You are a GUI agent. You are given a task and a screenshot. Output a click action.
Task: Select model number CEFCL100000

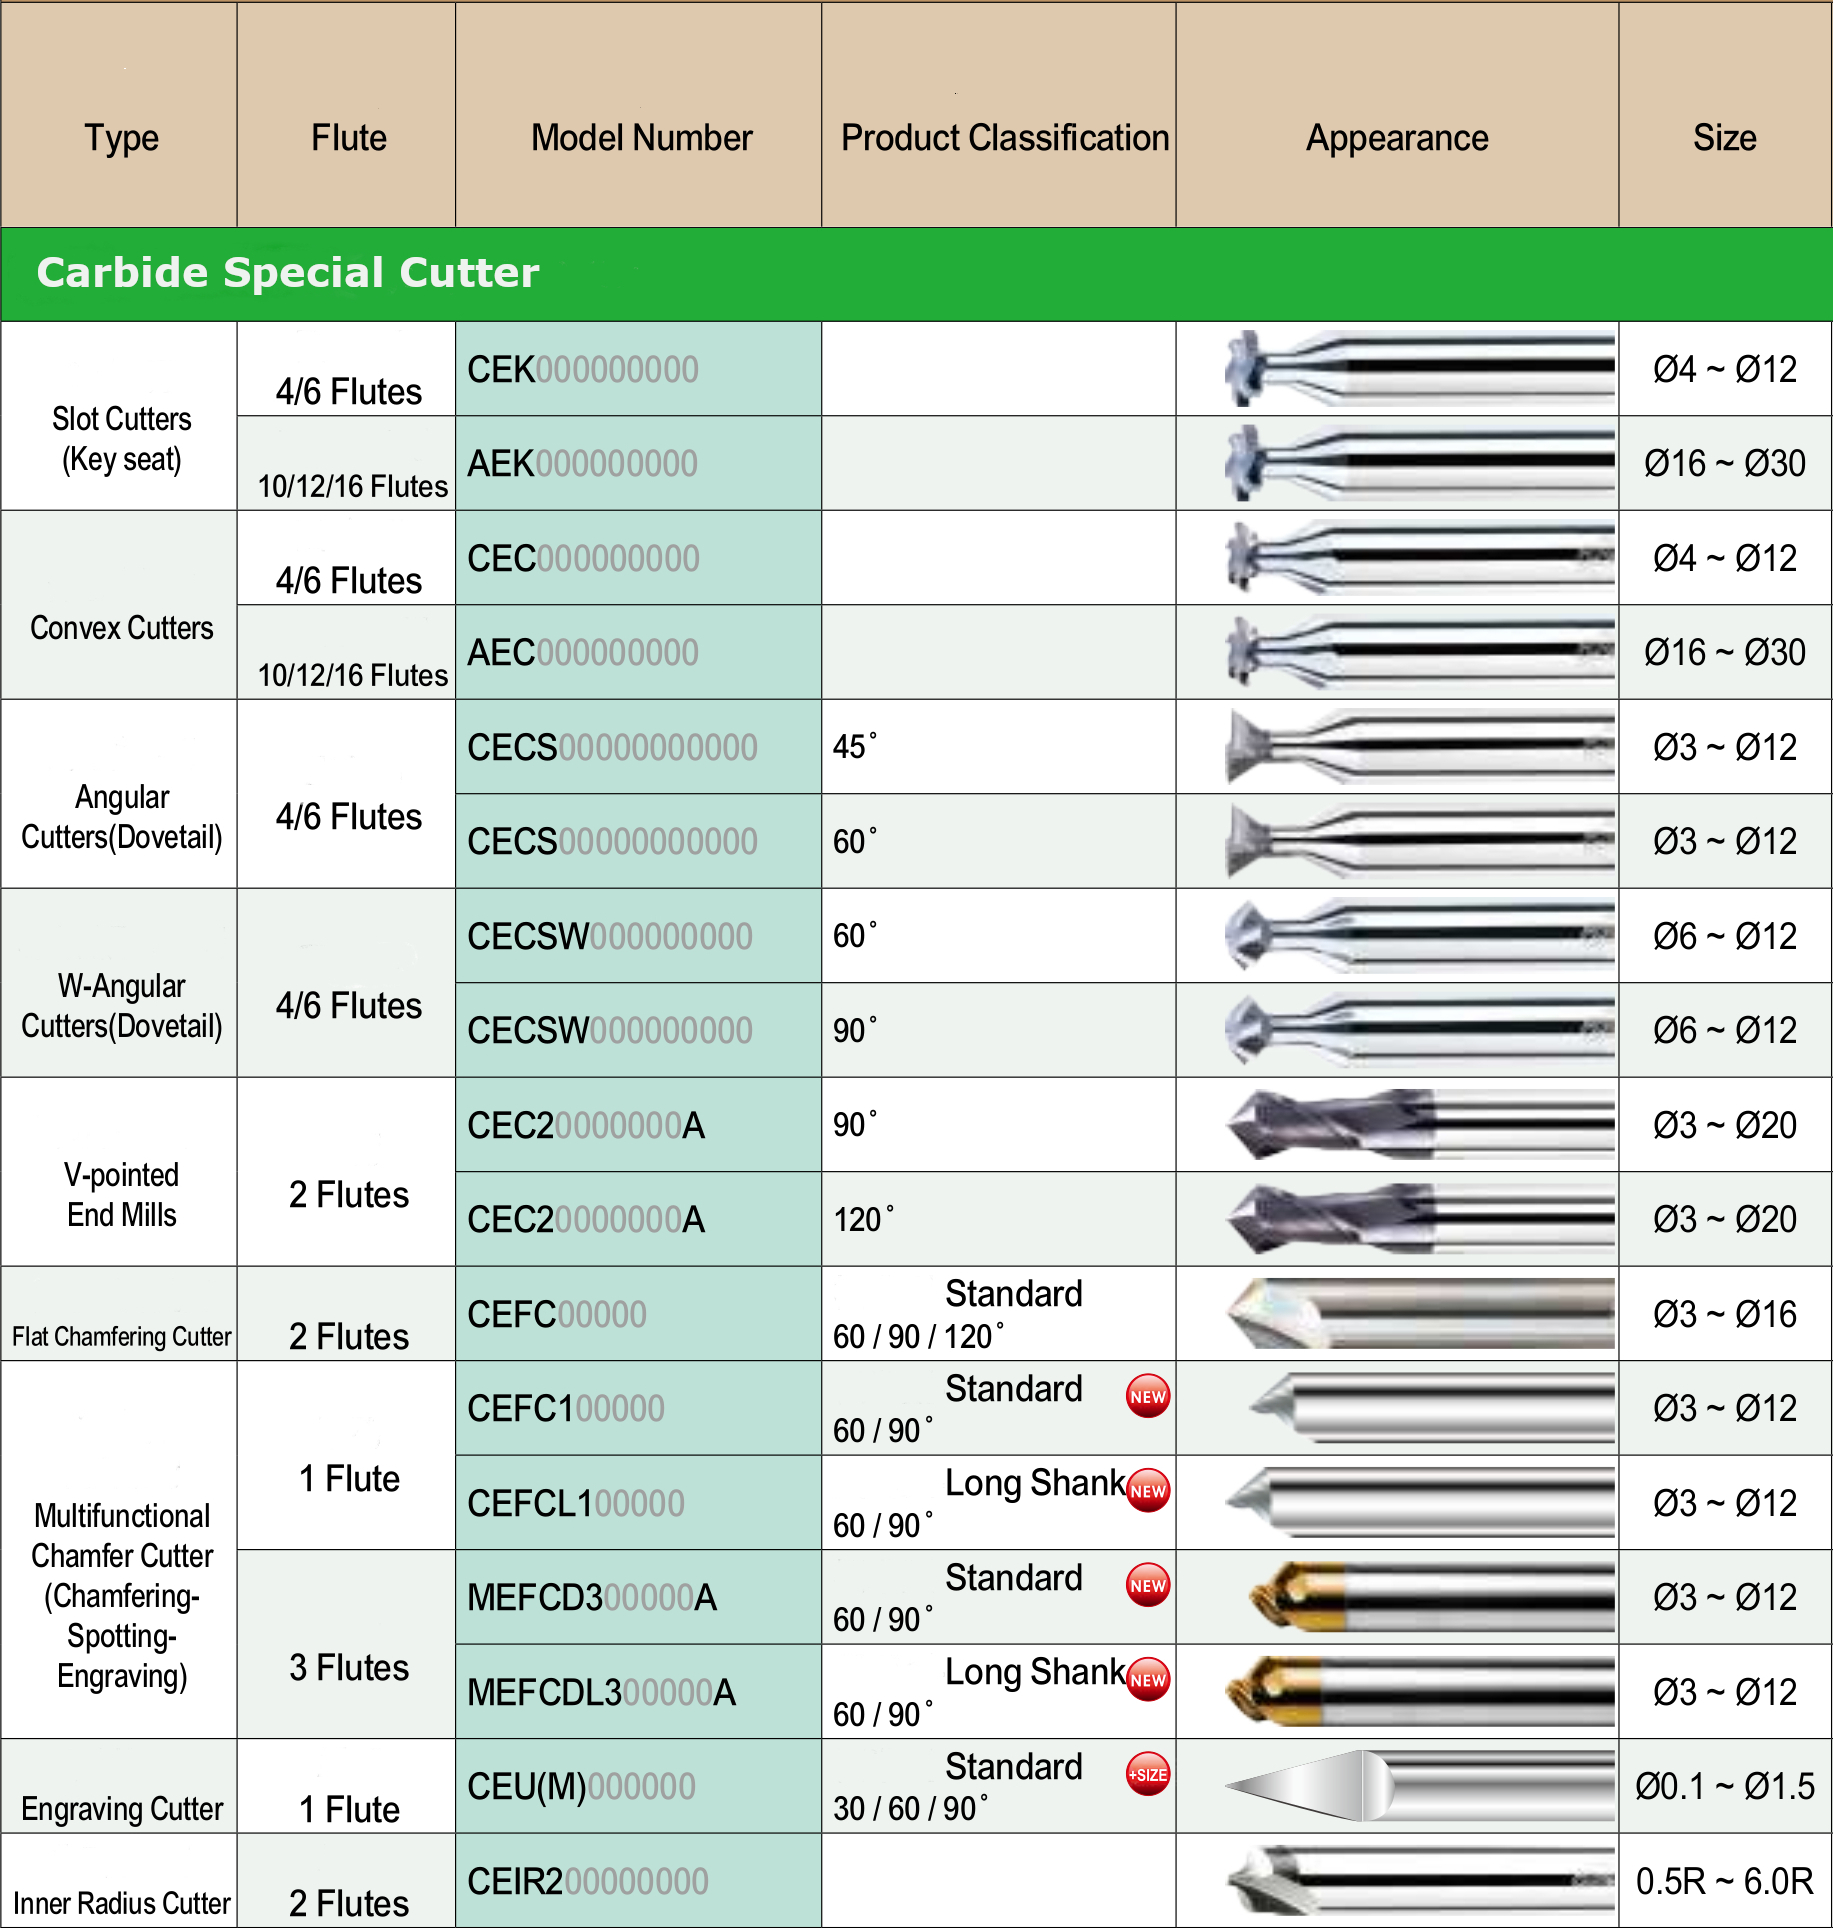click(x=576, y=1503)
